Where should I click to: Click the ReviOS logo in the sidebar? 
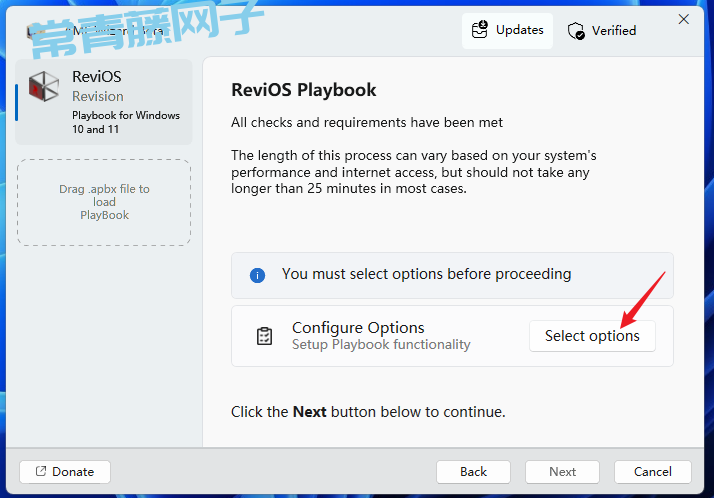click(44, 87)
